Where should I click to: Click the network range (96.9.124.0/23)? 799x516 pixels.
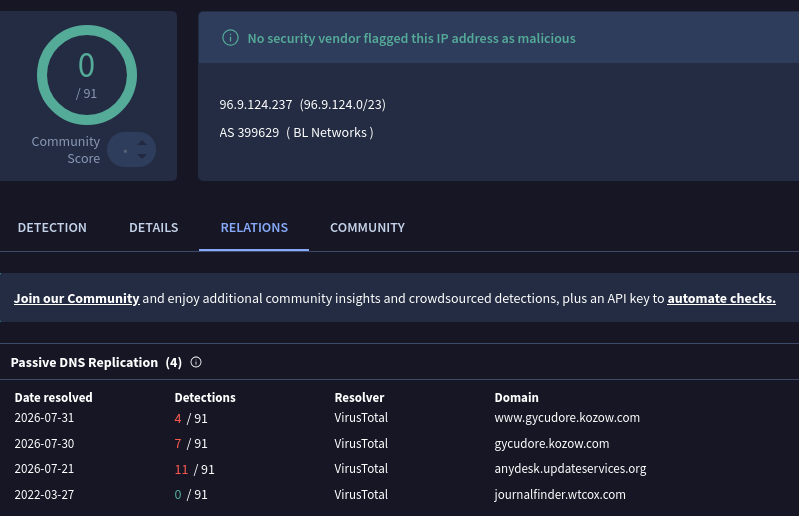click(342, 104)
